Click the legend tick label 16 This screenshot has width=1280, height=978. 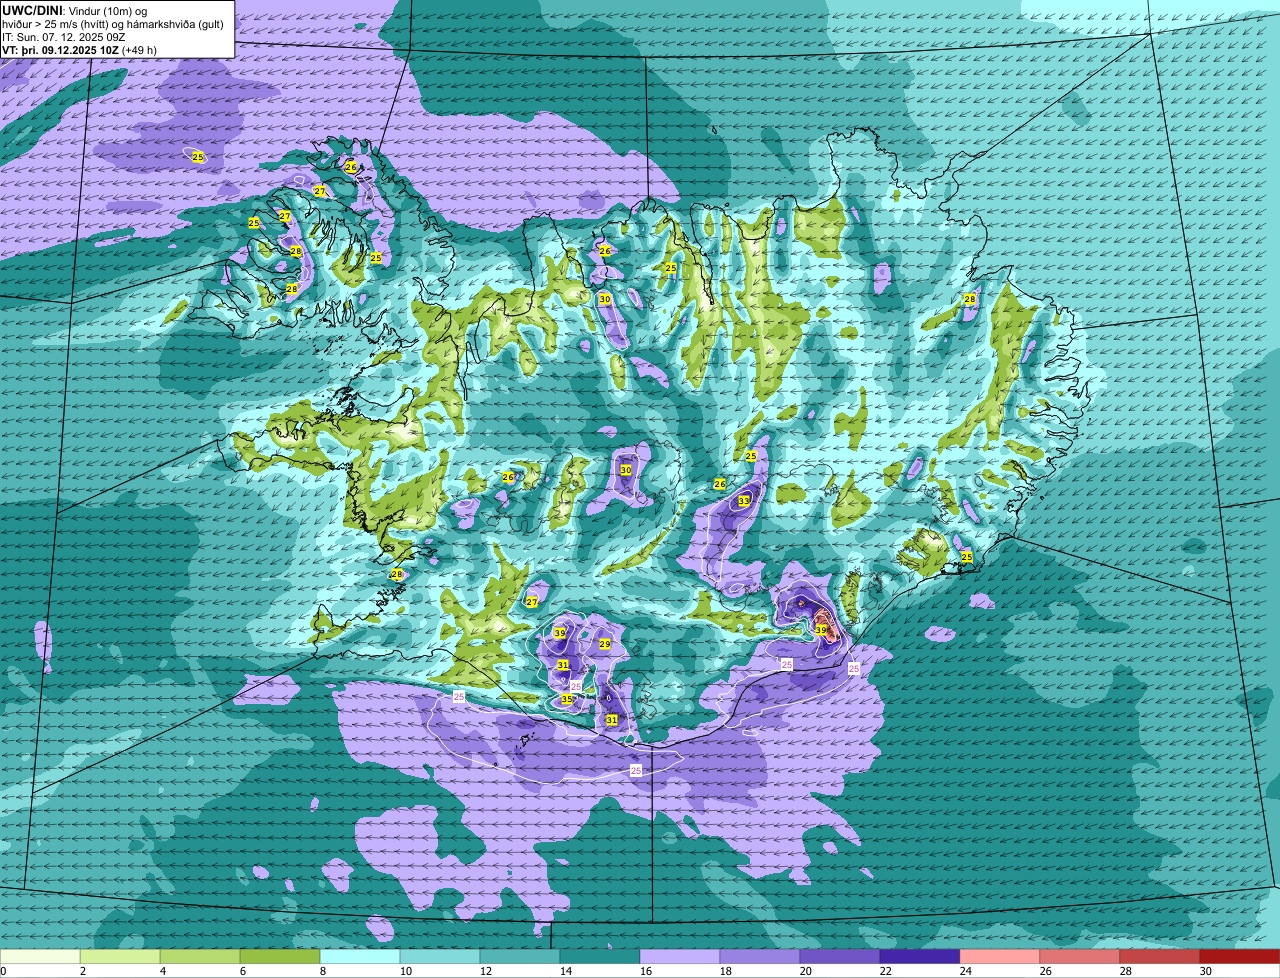click(646, 971)
